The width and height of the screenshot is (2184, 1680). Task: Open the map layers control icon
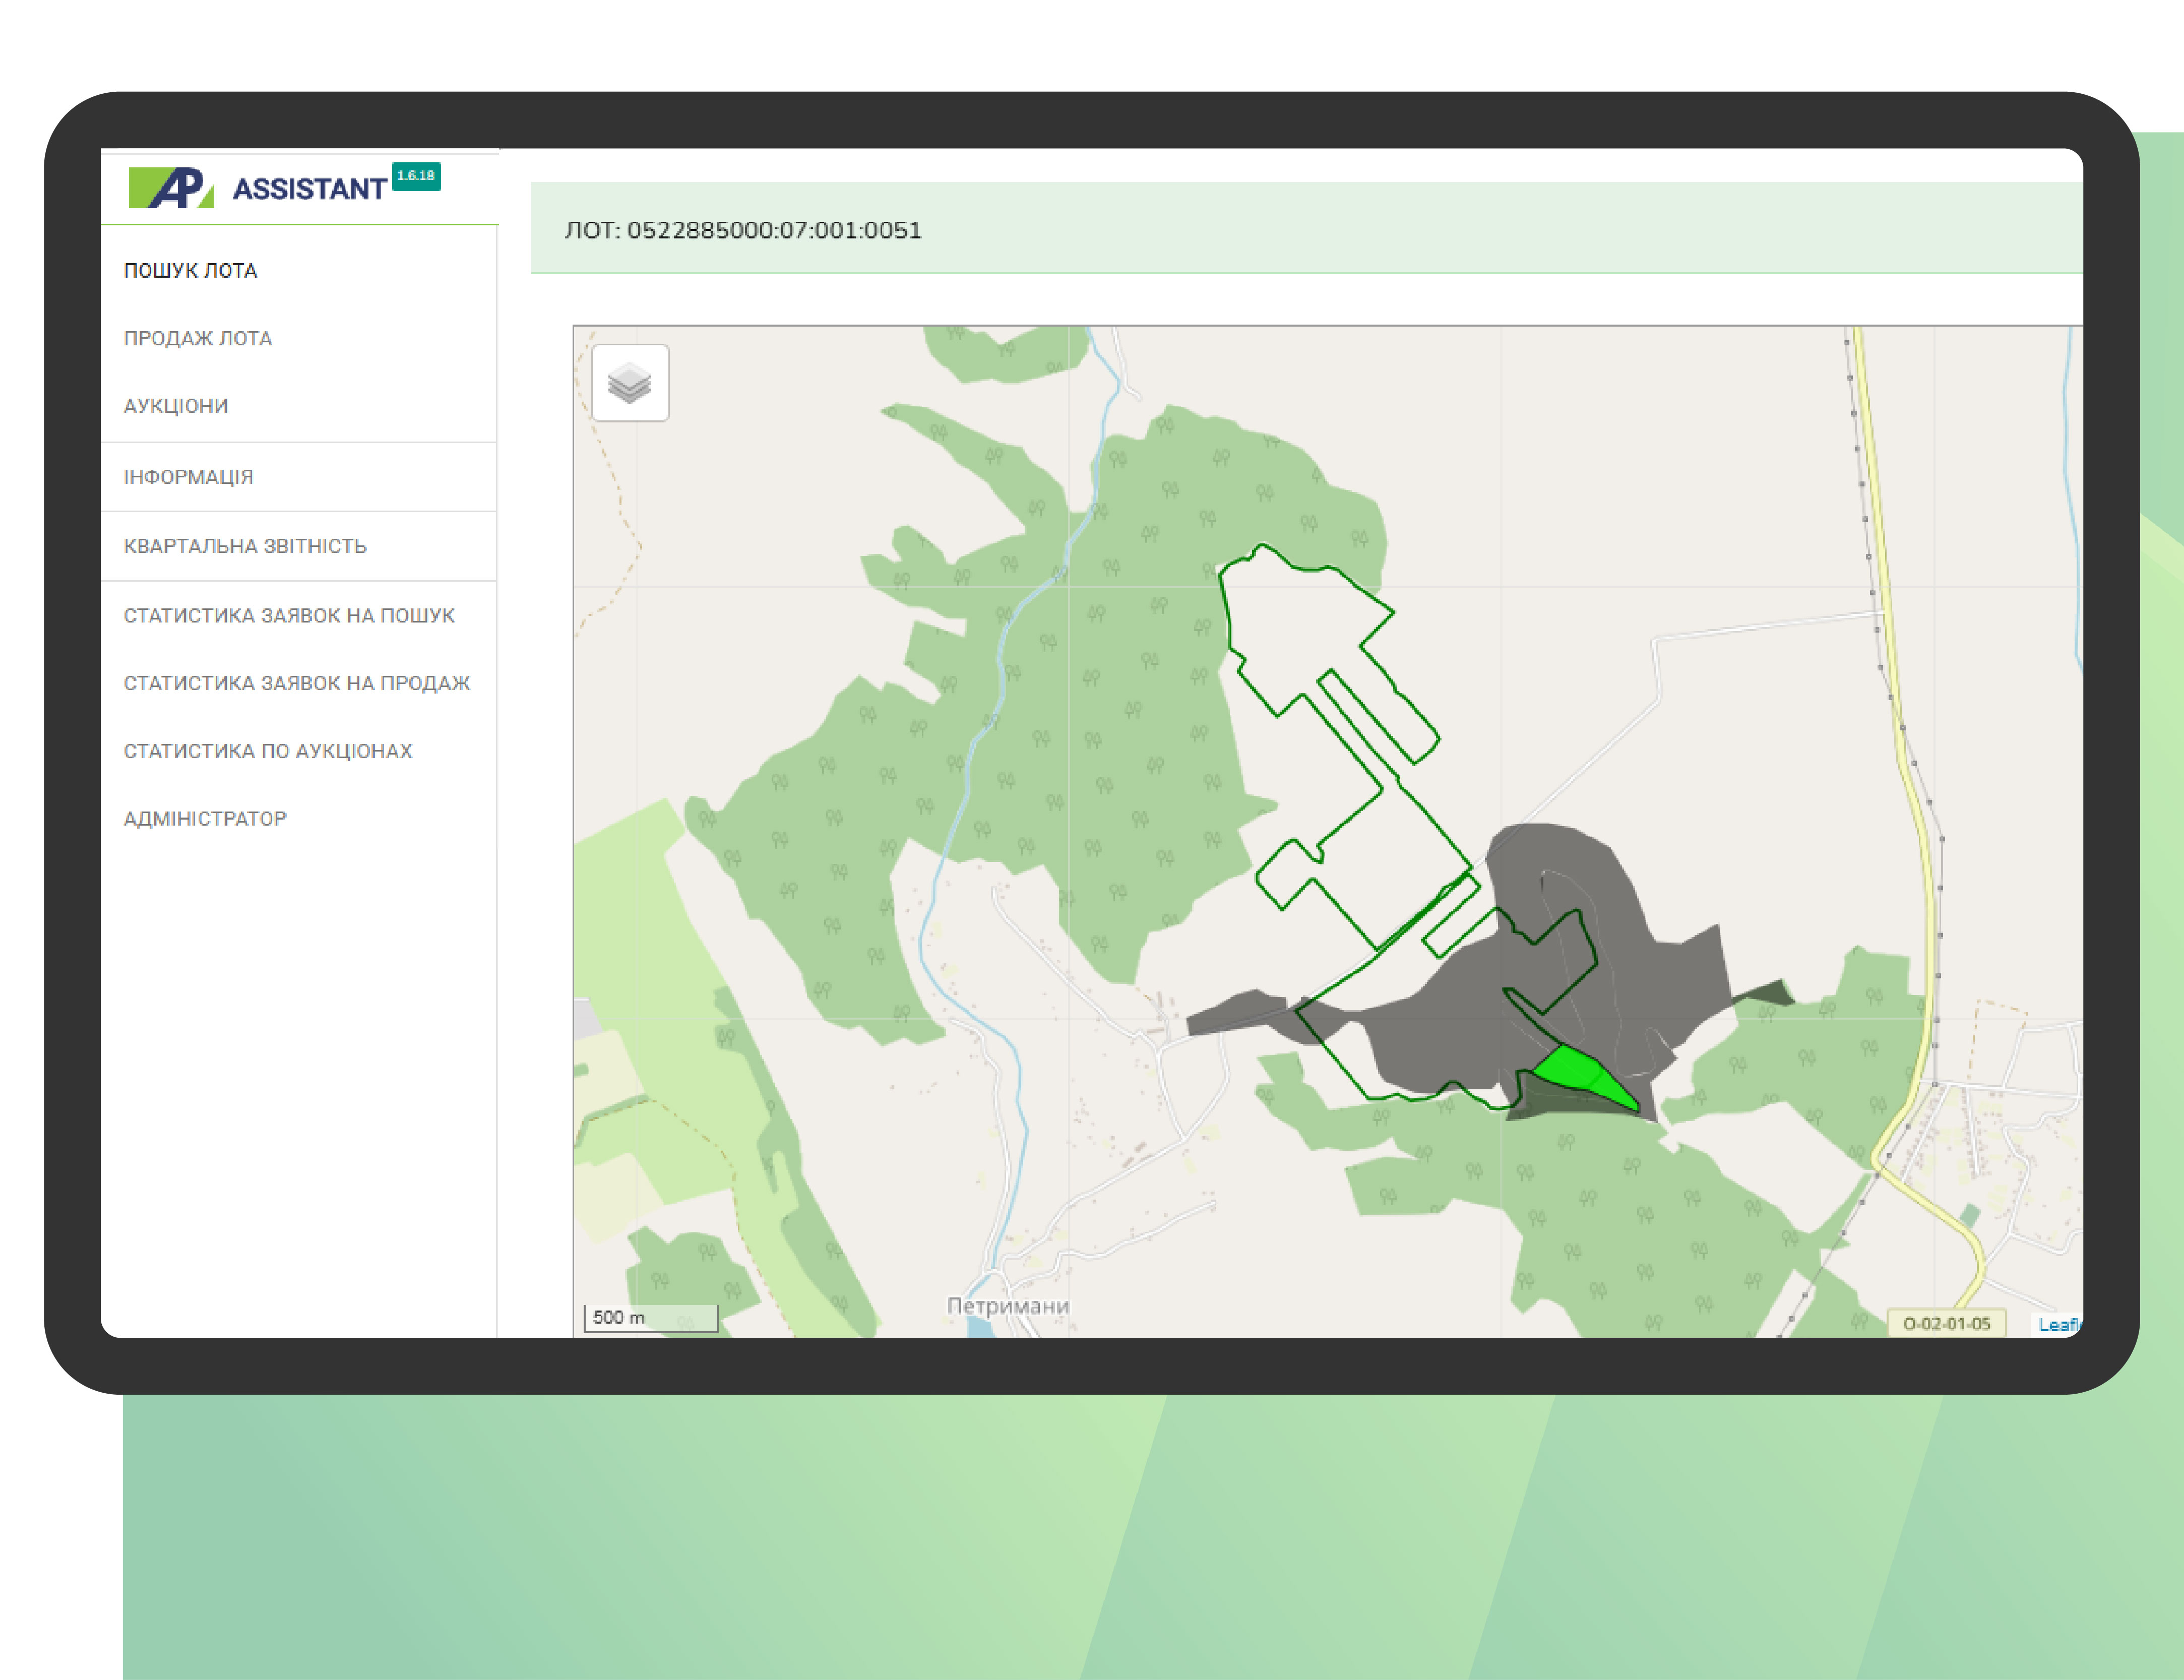pos(630,383)
